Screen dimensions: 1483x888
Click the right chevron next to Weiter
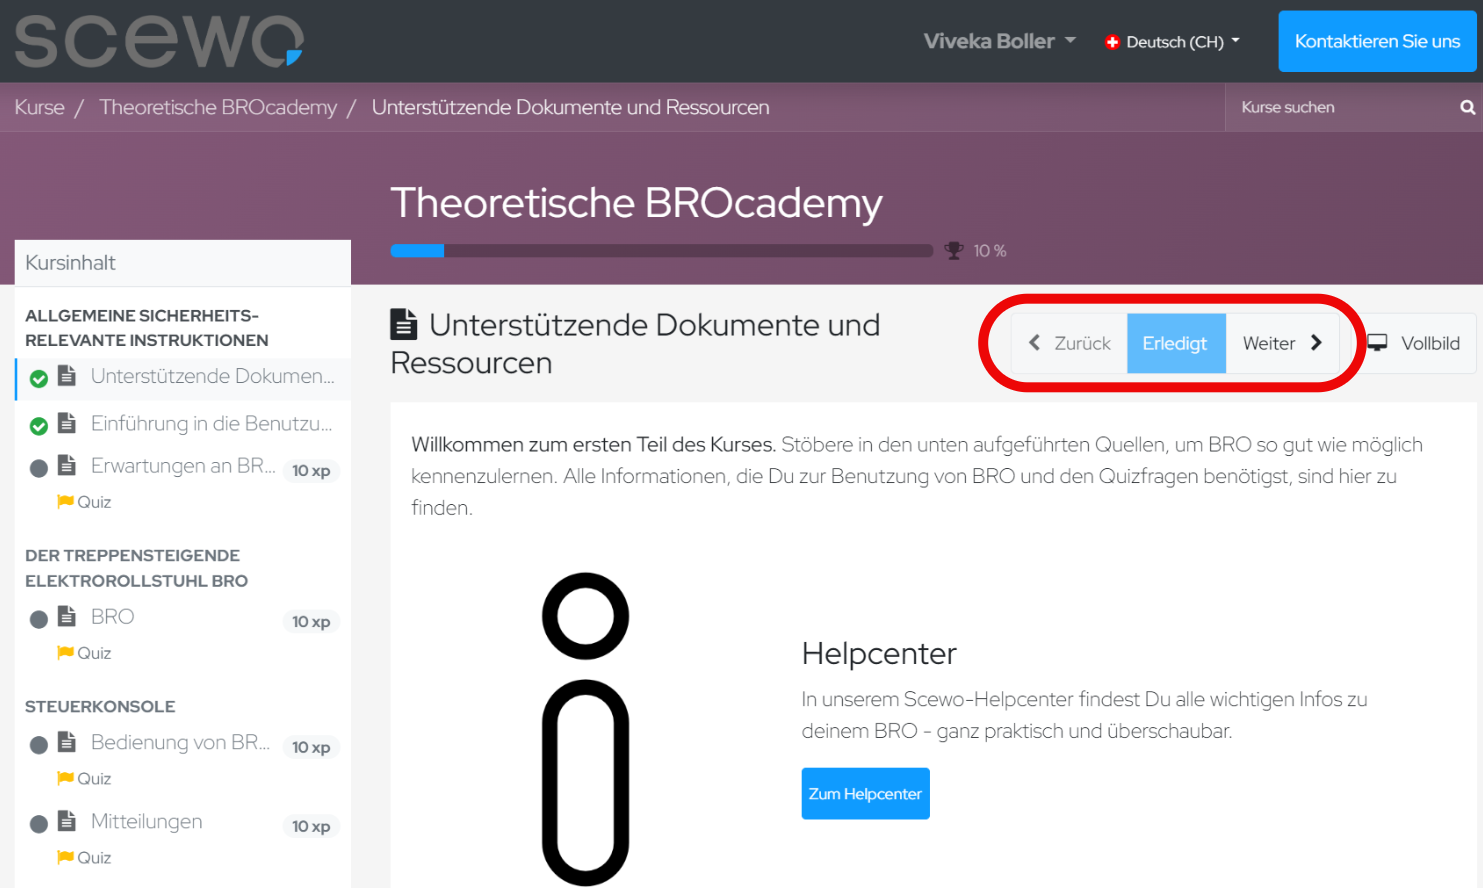point(1316,343)
